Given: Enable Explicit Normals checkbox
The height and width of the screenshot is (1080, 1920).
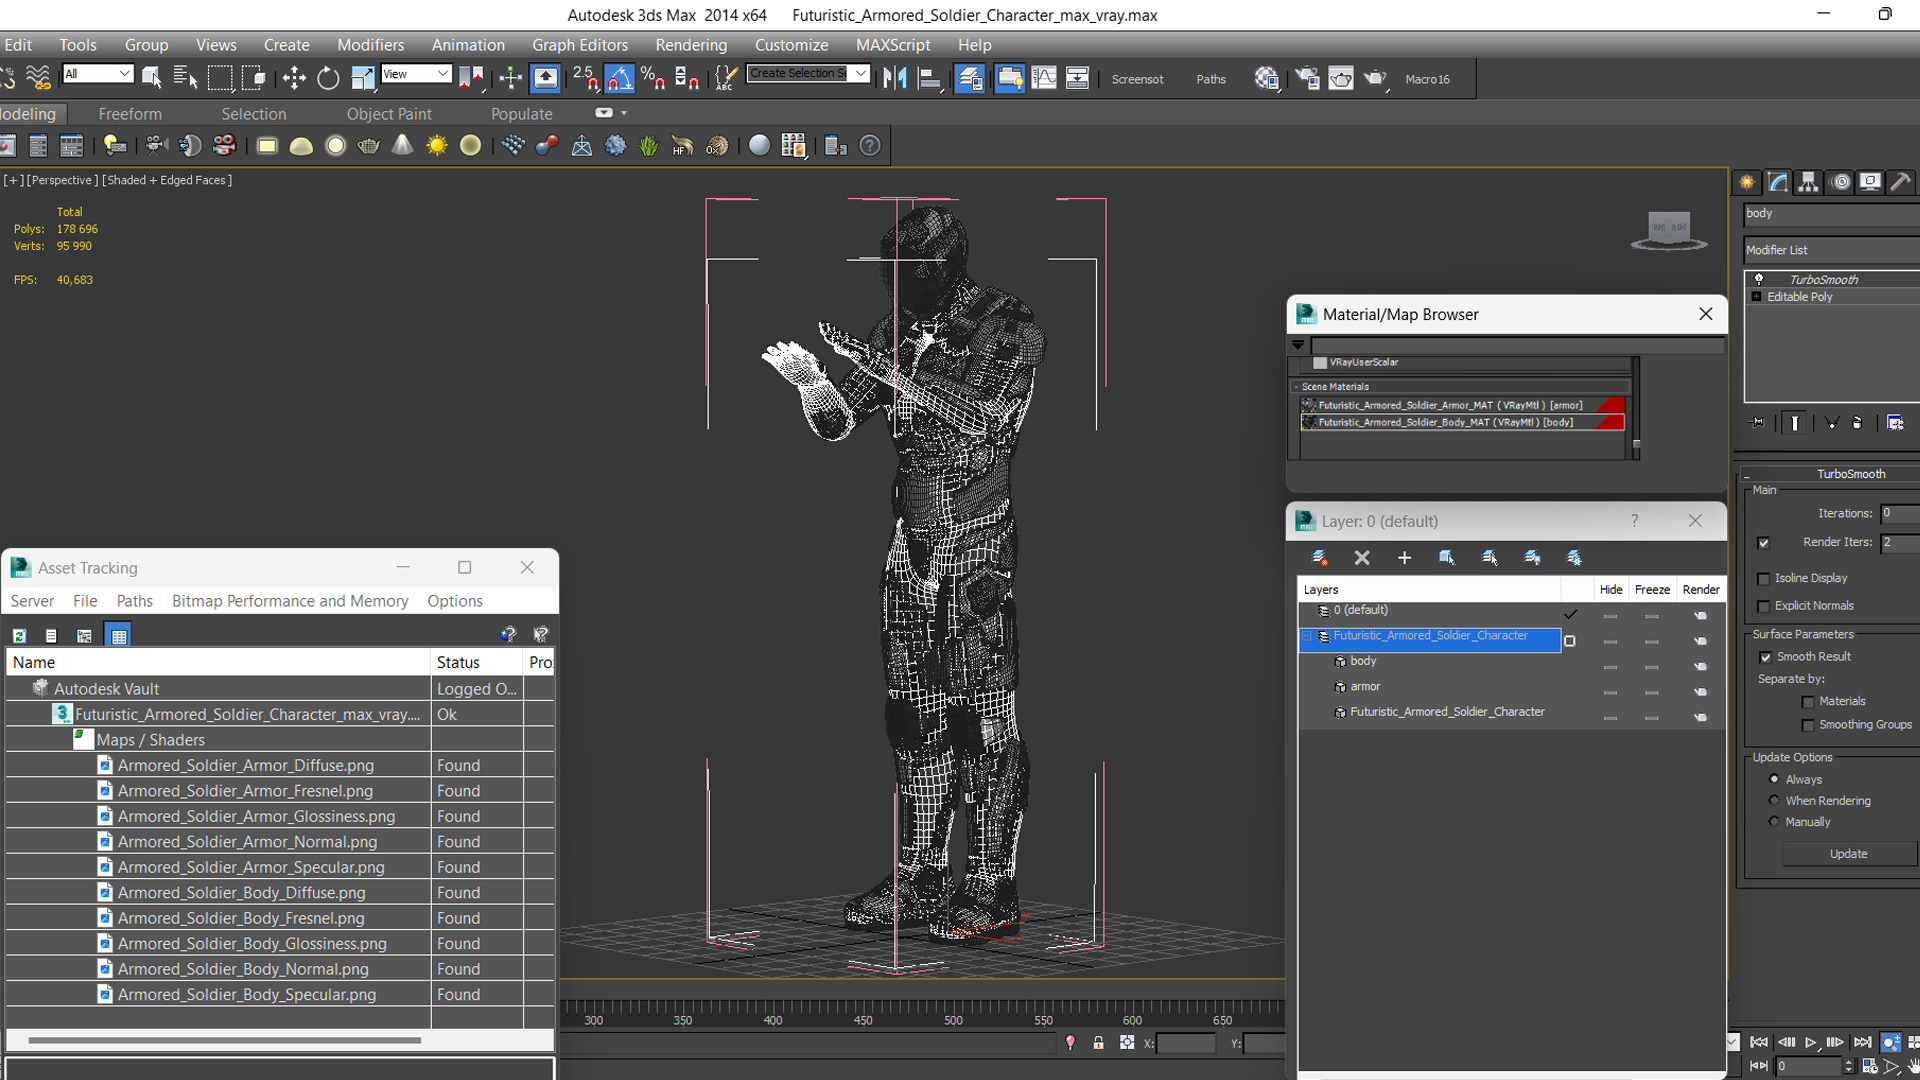Looking at the screenshot, I should pos(1764,606).
